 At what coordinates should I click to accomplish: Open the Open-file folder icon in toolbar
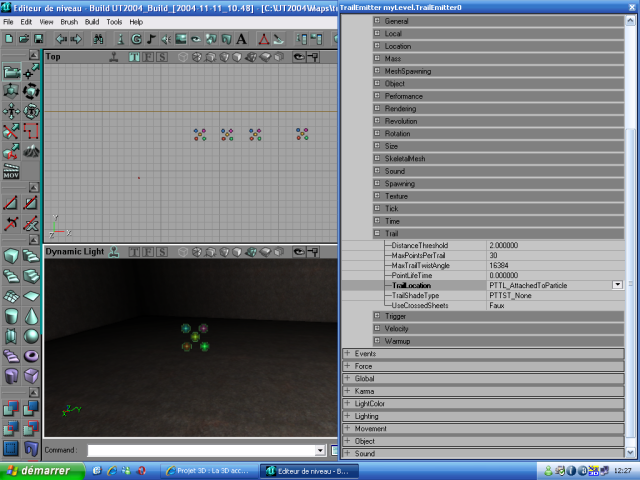[22, 39]
